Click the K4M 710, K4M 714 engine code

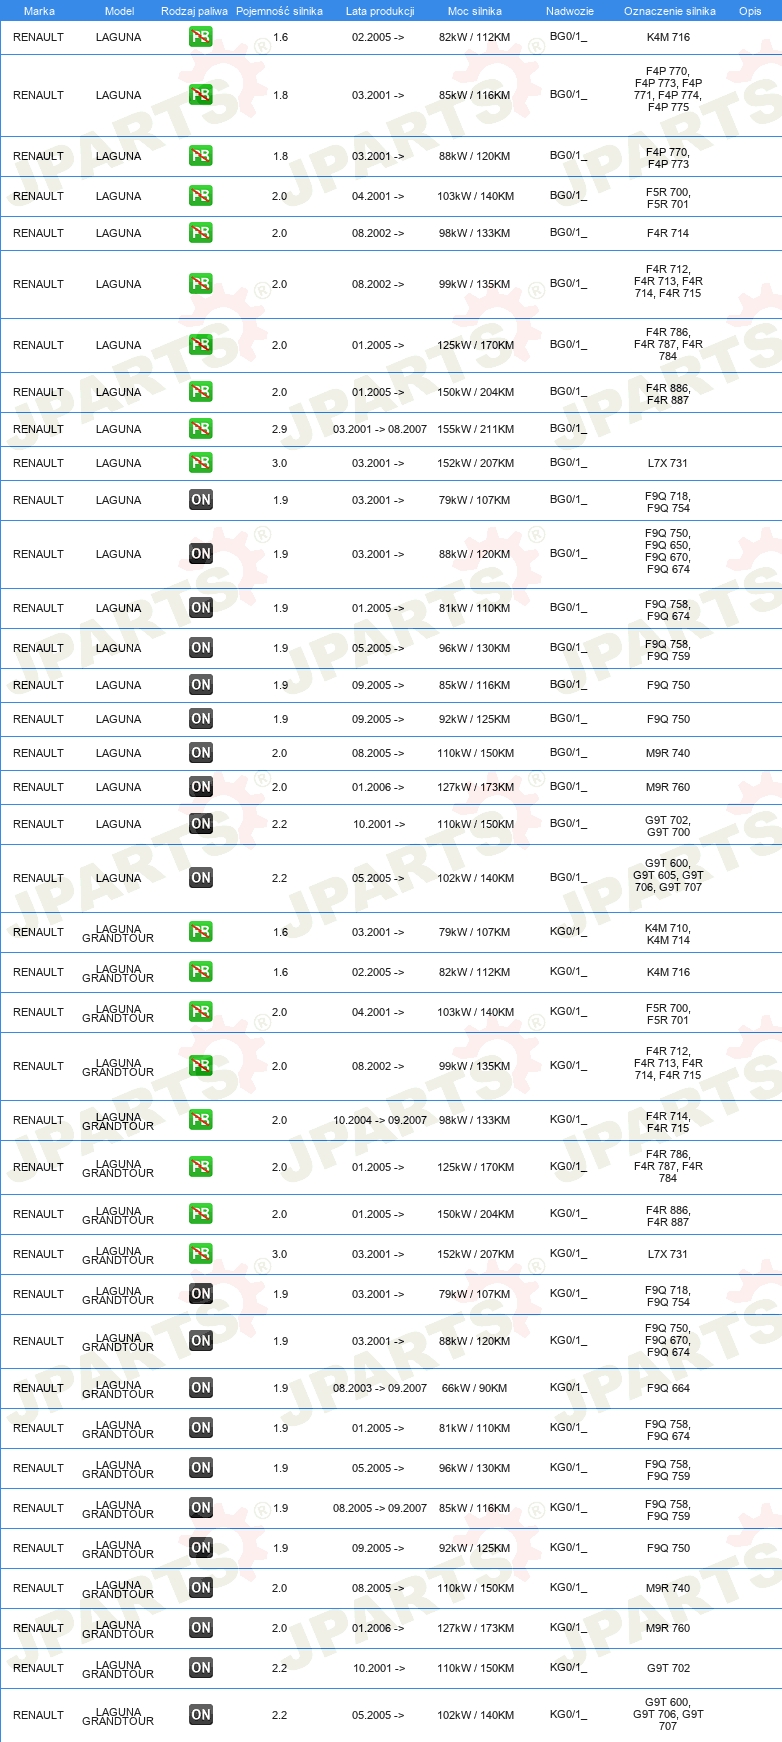(668, 934)
